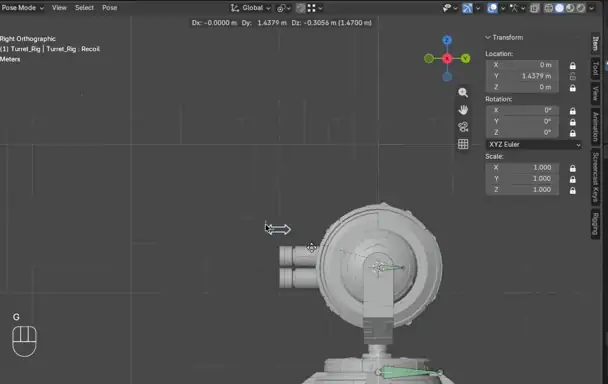608x384 pixels.
Task: Open Global transform orientation dropdown
Action: (251, 8)
